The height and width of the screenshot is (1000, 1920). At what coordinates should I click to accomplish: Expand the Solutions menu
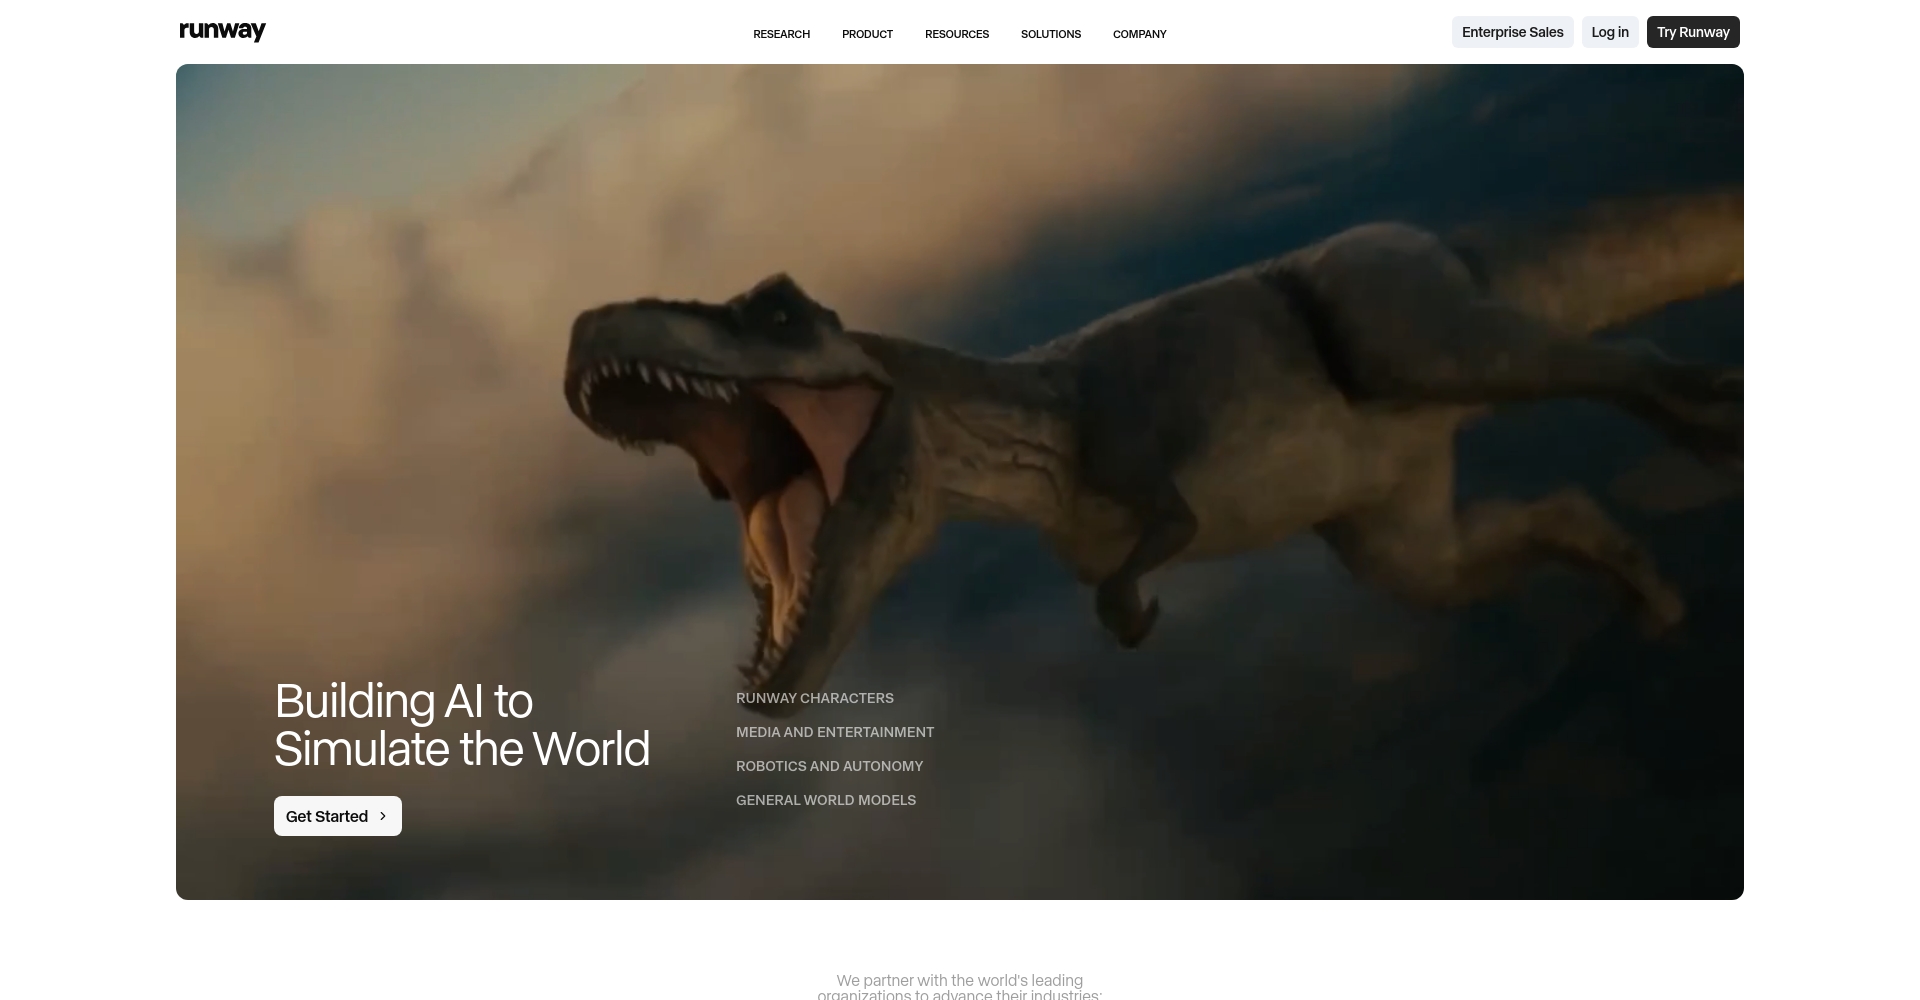[1050, 34]
